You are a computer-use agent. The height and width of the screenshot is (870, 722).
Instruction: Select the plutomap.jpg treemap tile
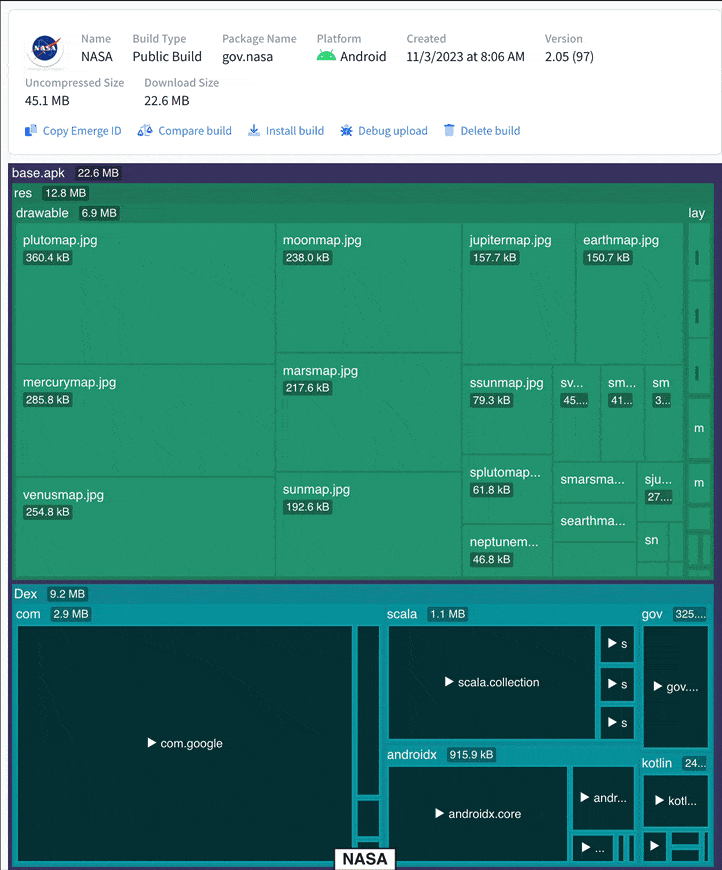[145, 293]
